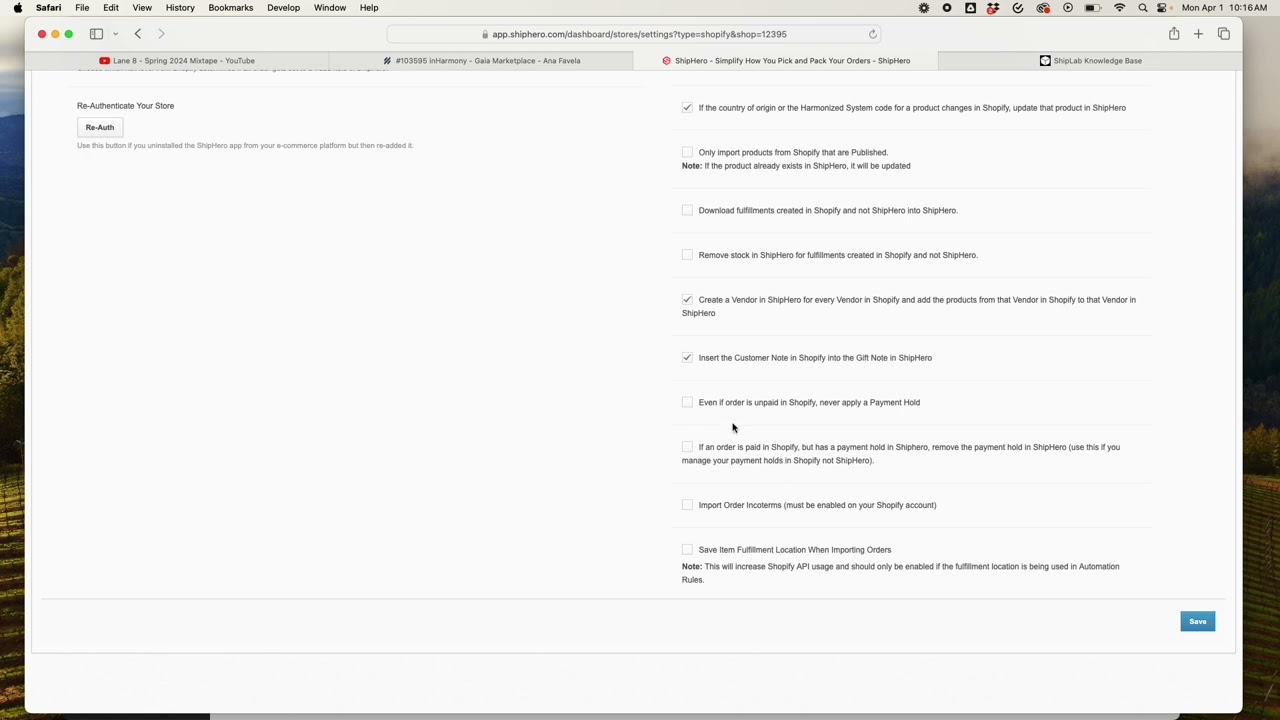Viewport: 1280px width, 720px height.
Task: Enable never apply a Payment Hold checkbox
Action: click(687, 402)
